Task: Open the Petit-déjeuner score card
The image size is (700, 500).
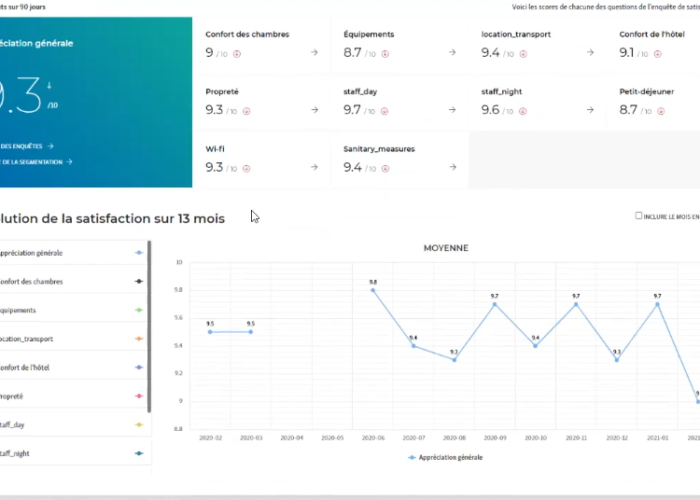Action: pyautogui.click(x=654, y=101)
